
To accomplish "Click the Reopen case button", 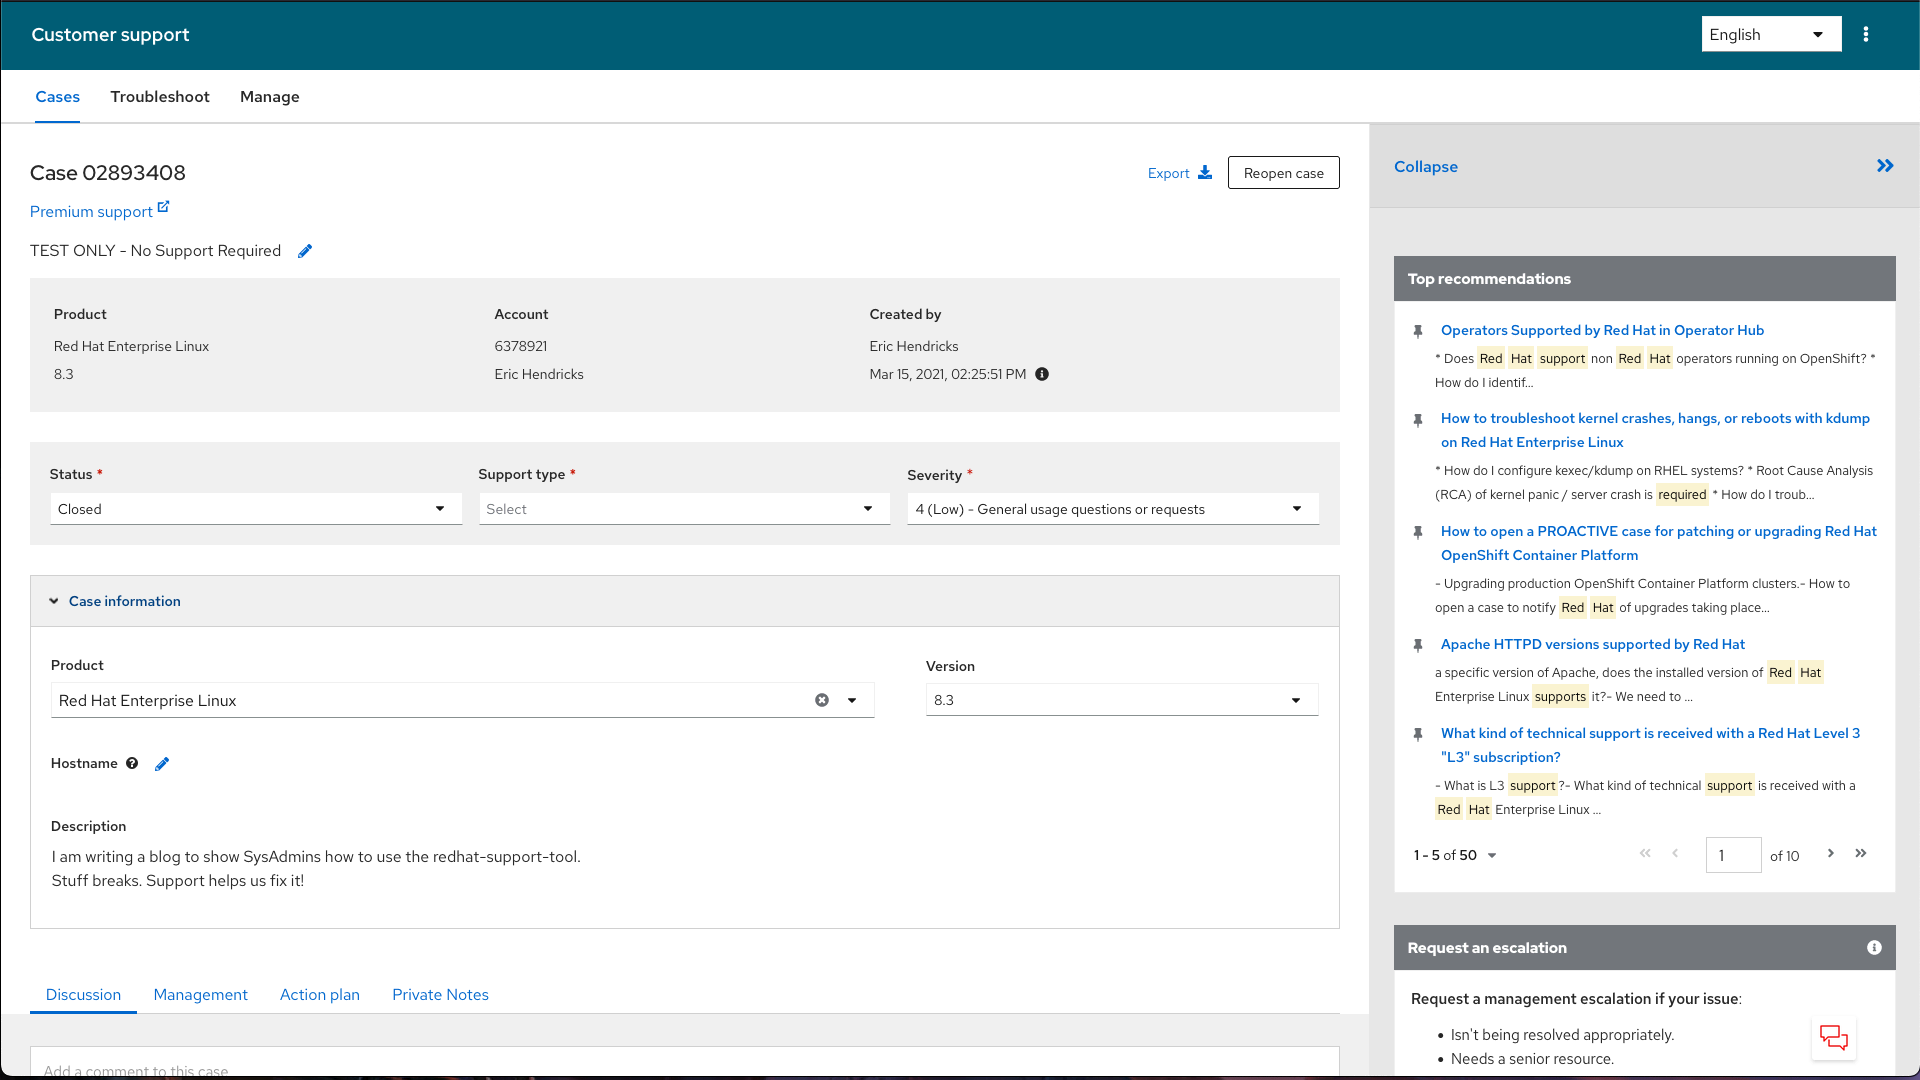I will tap(1283, 173).
